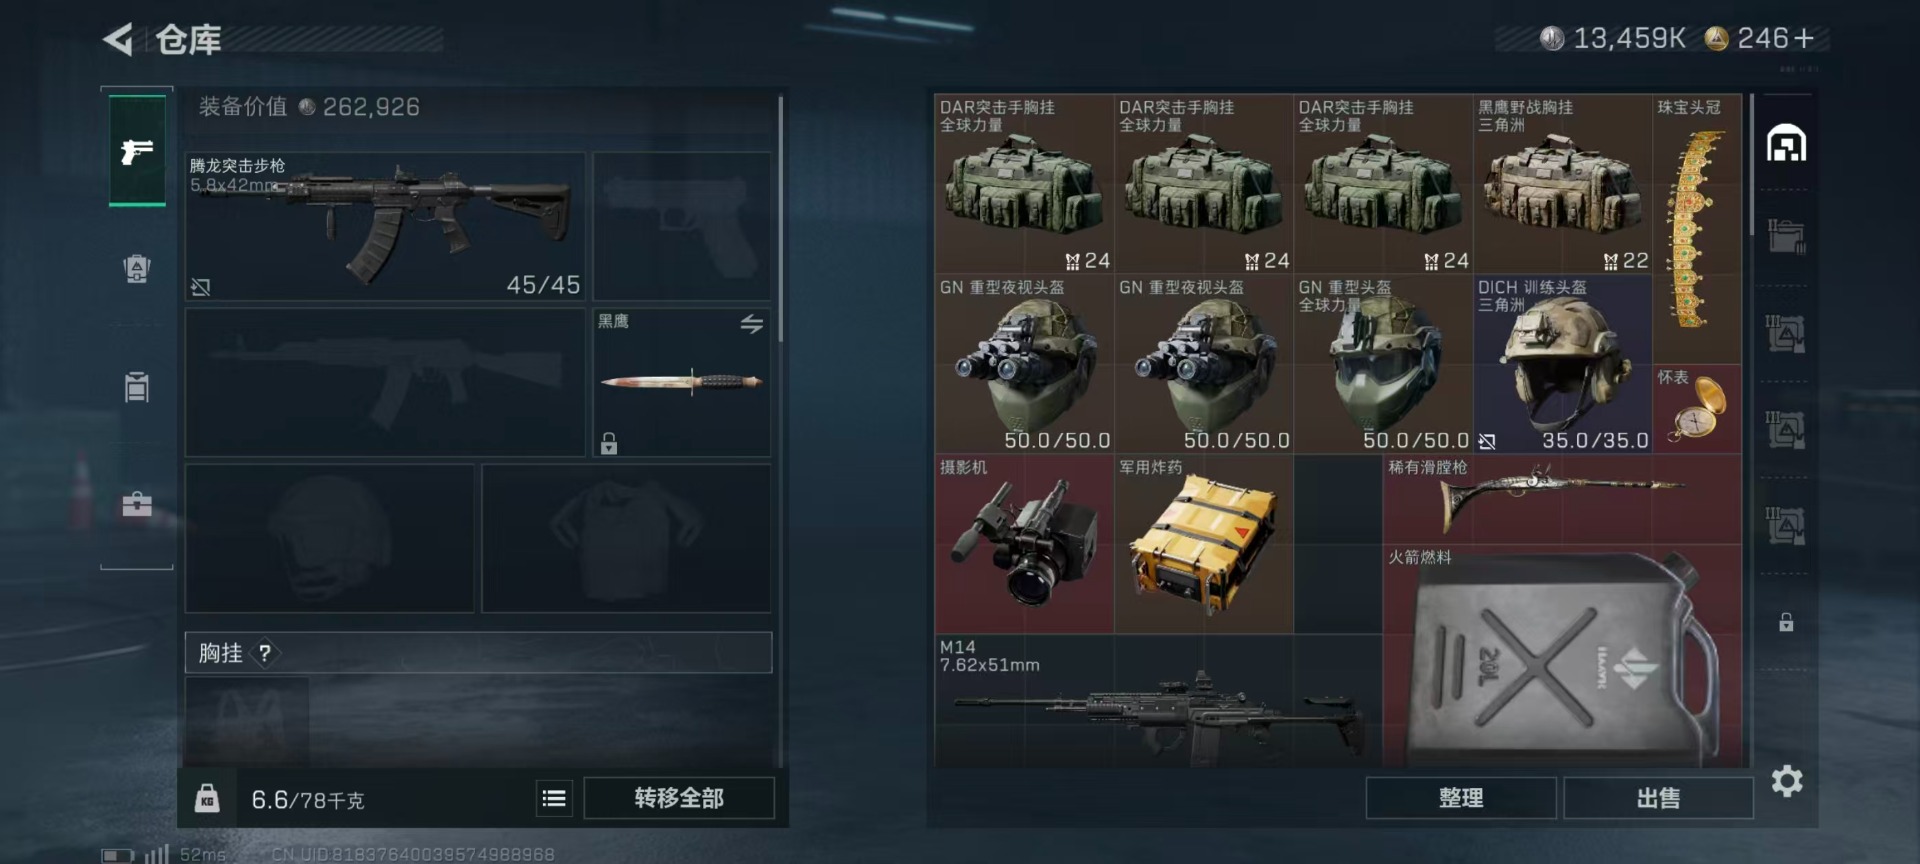Select the main stash home icon

point(1787,144)
